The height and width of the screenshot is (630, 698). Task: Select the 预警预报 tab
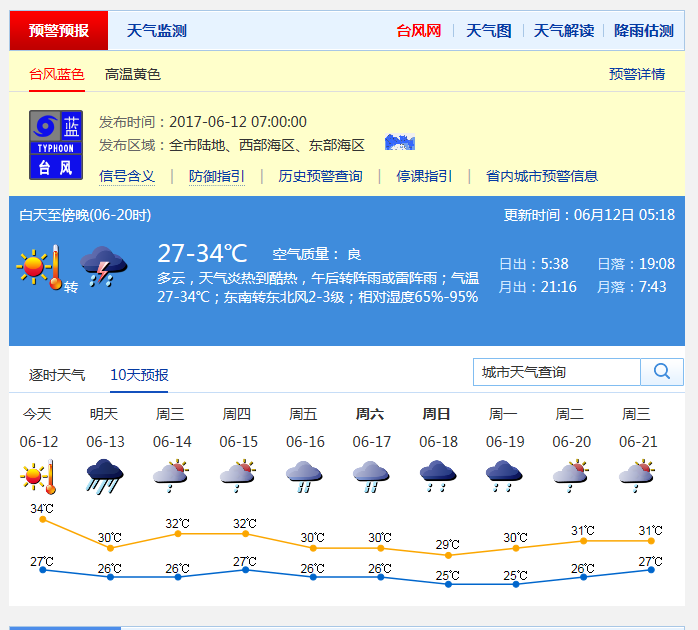(x=58, y=31)
